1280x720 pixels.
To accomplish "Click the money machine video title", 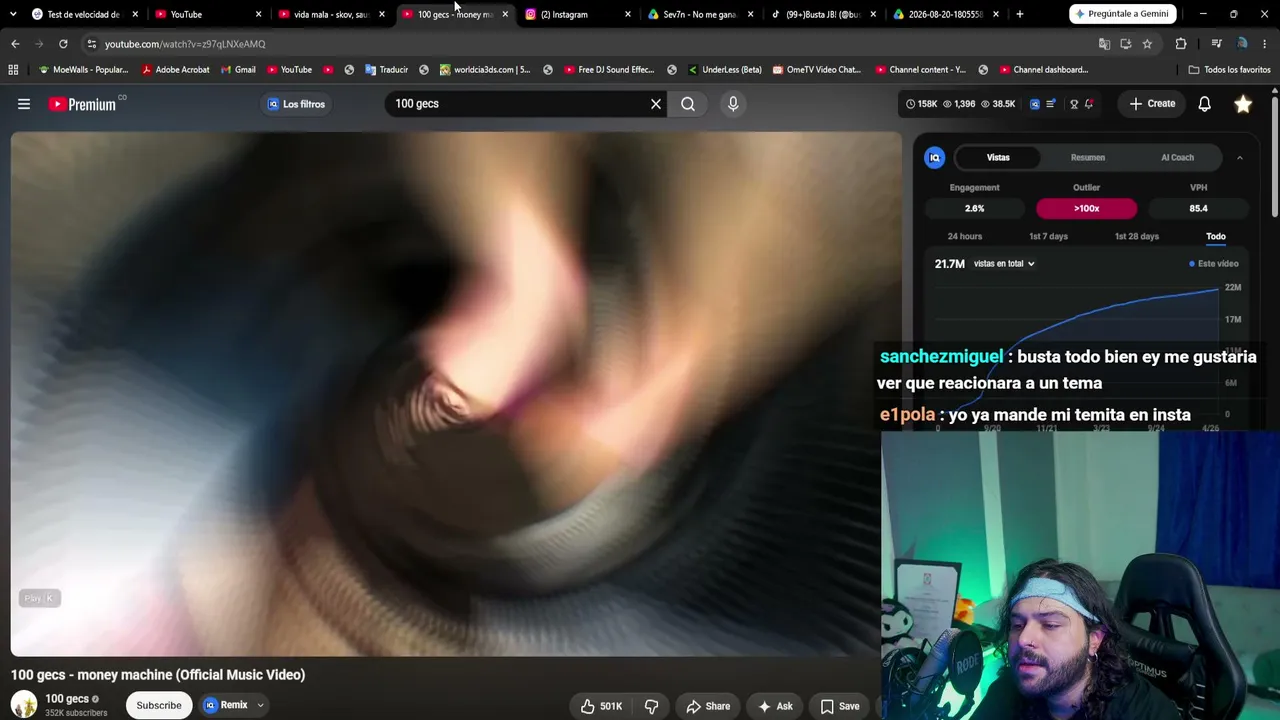I will 158,675.
